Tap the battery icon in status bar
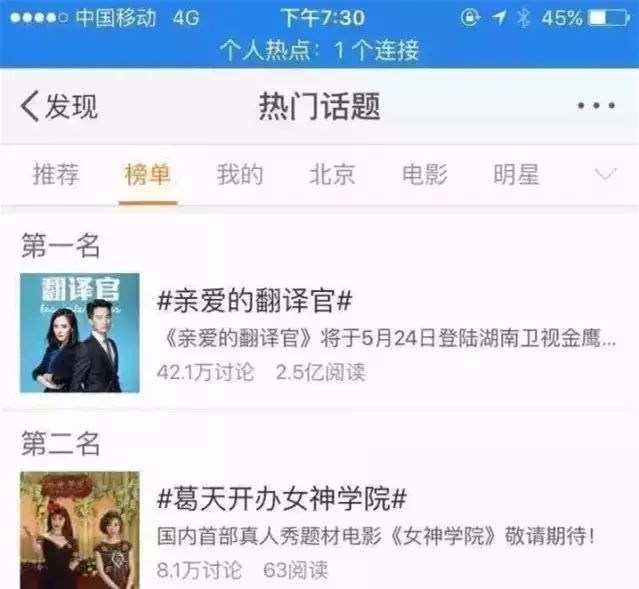The image size is (639, 589). point(609,18)
